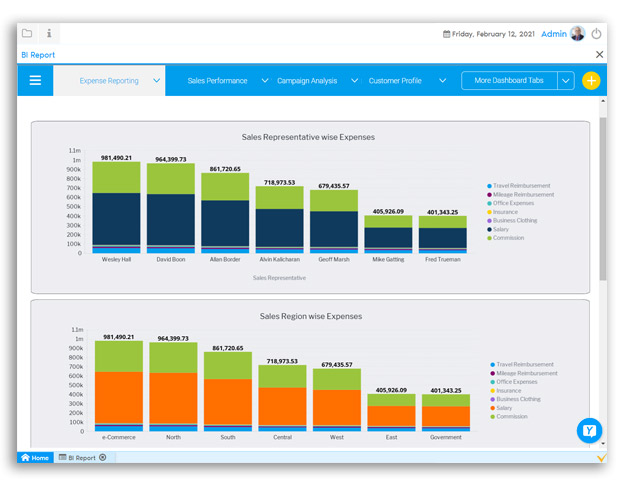Click the calendar date icon
624x486 pixels.
tap(447, 34)
